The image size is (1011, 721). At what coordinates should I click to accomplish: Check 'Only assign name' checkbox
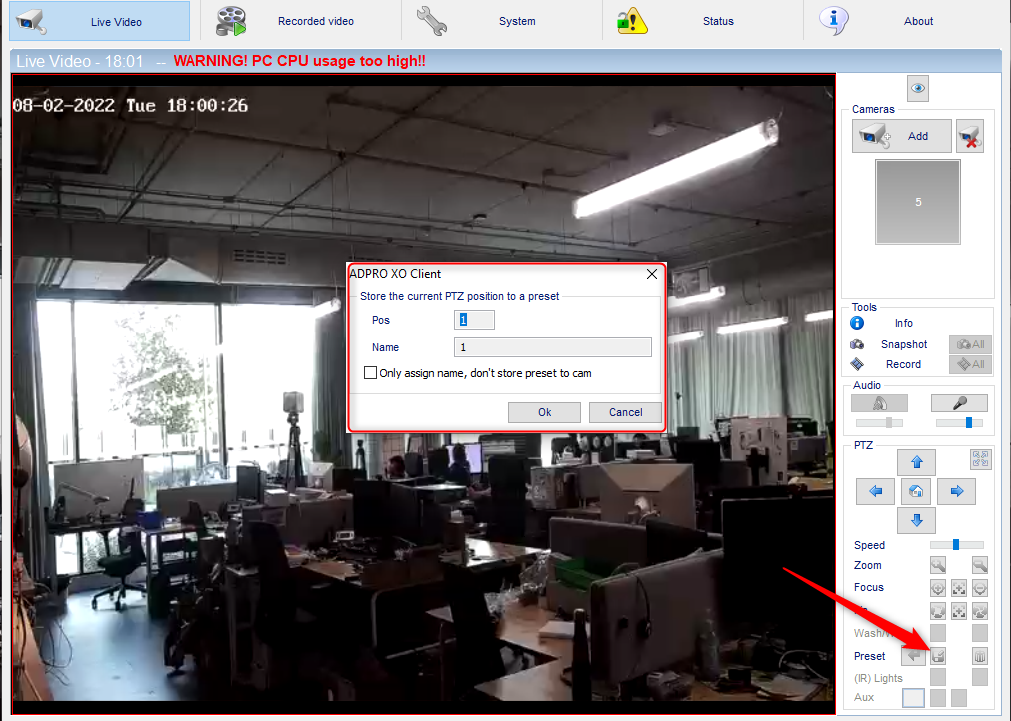(x=370, y=373)
